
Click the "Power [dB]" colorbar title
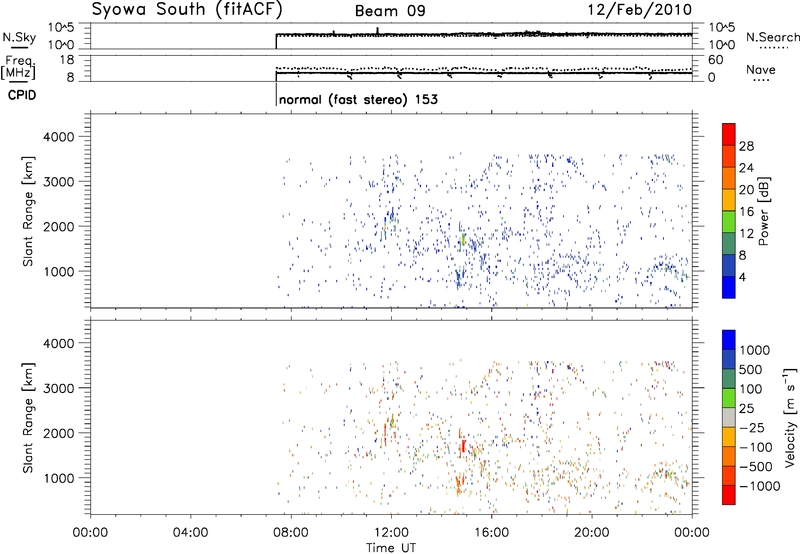(x=764, y=211)
